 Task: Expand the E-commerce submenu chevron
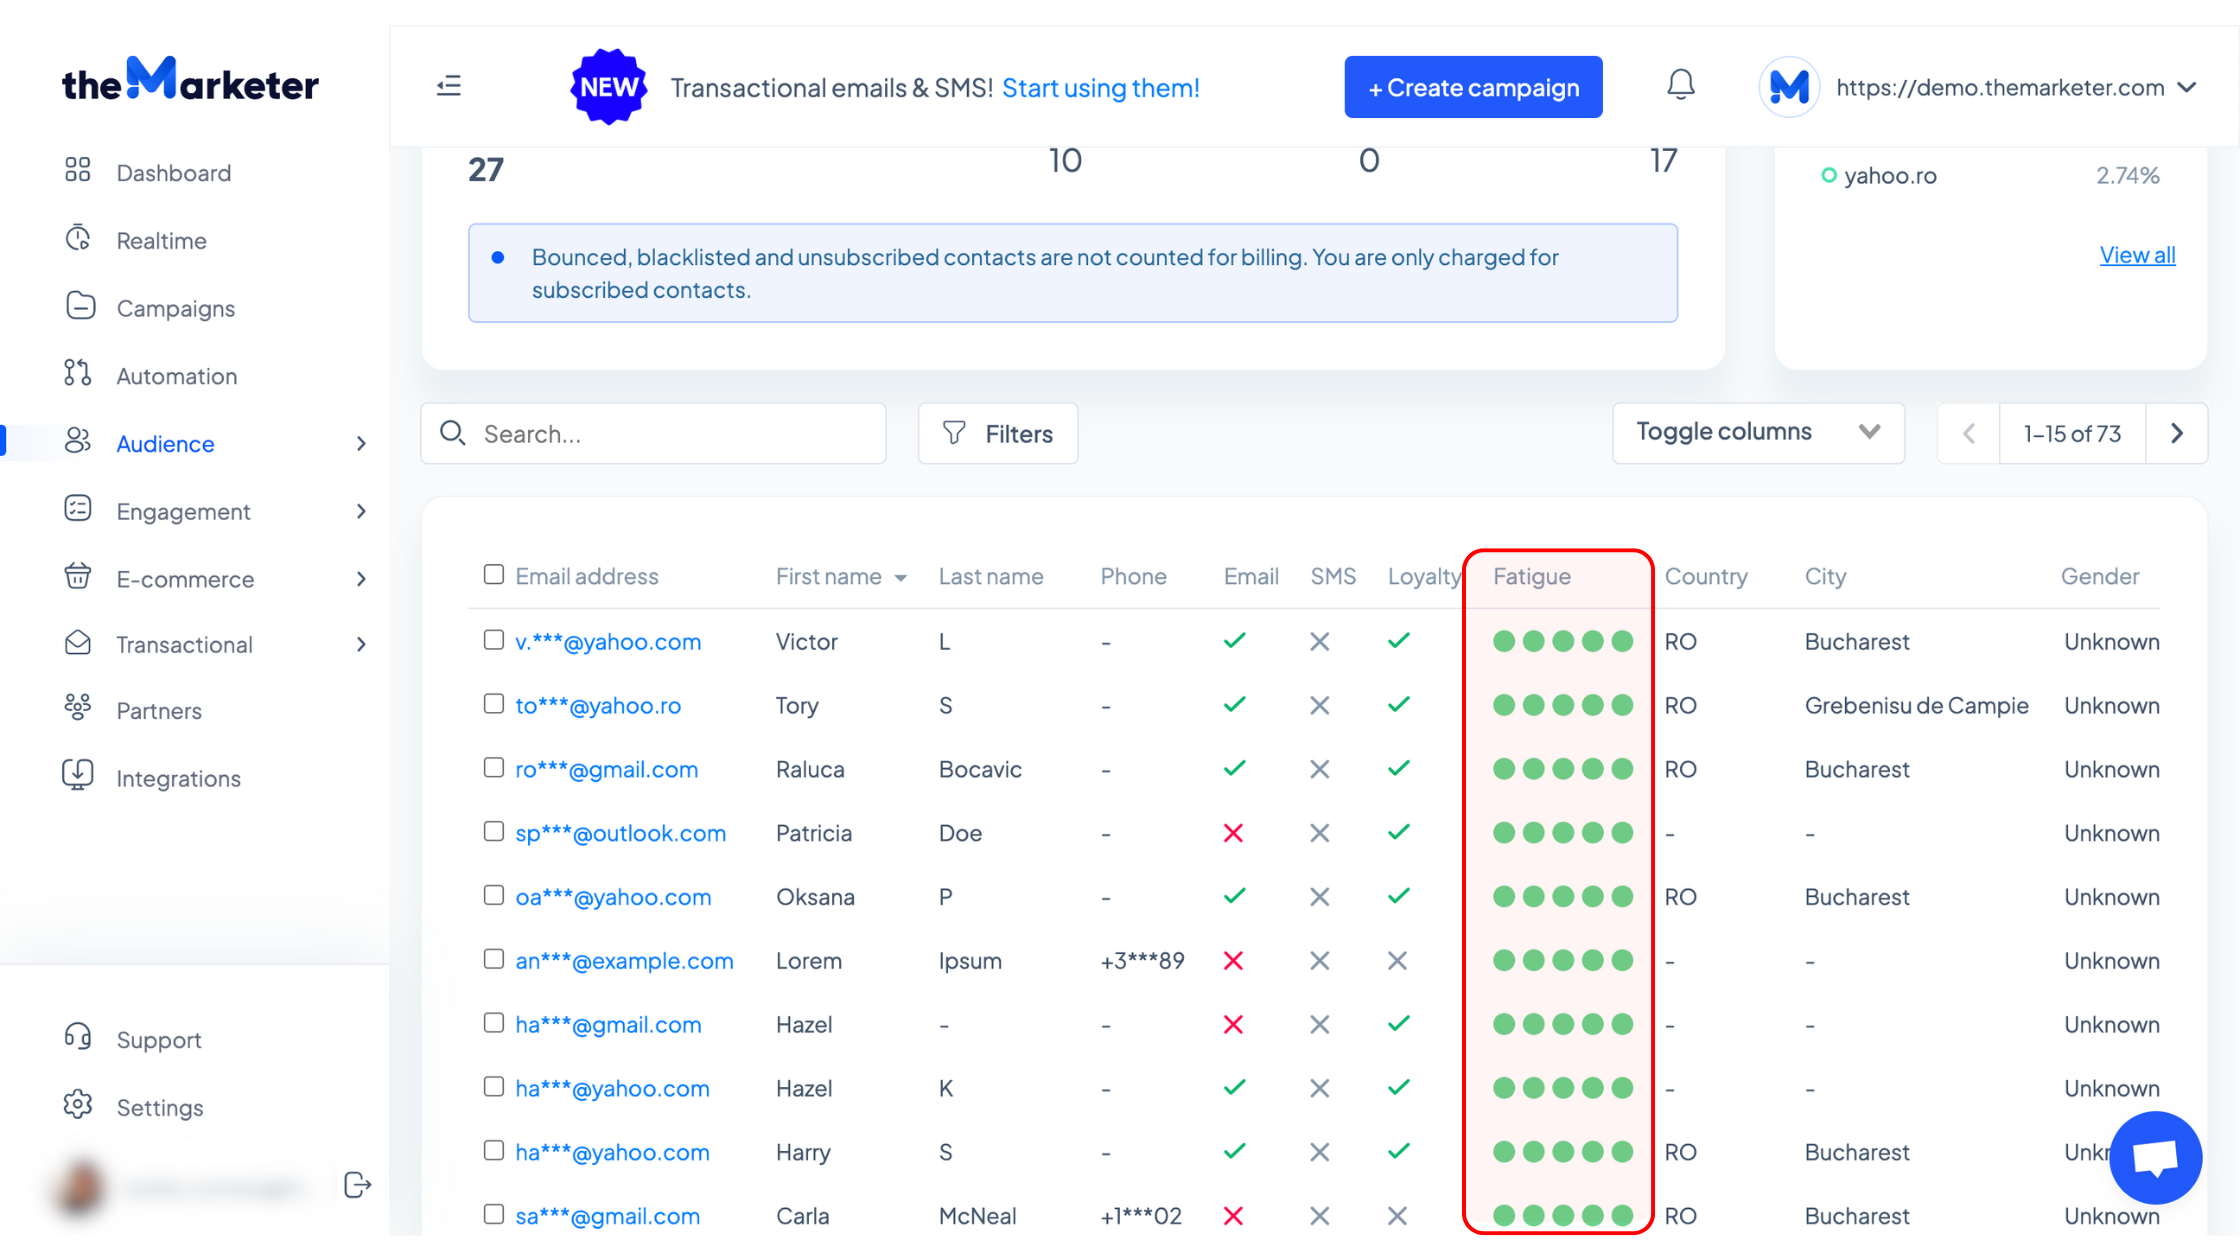[361, 579]
